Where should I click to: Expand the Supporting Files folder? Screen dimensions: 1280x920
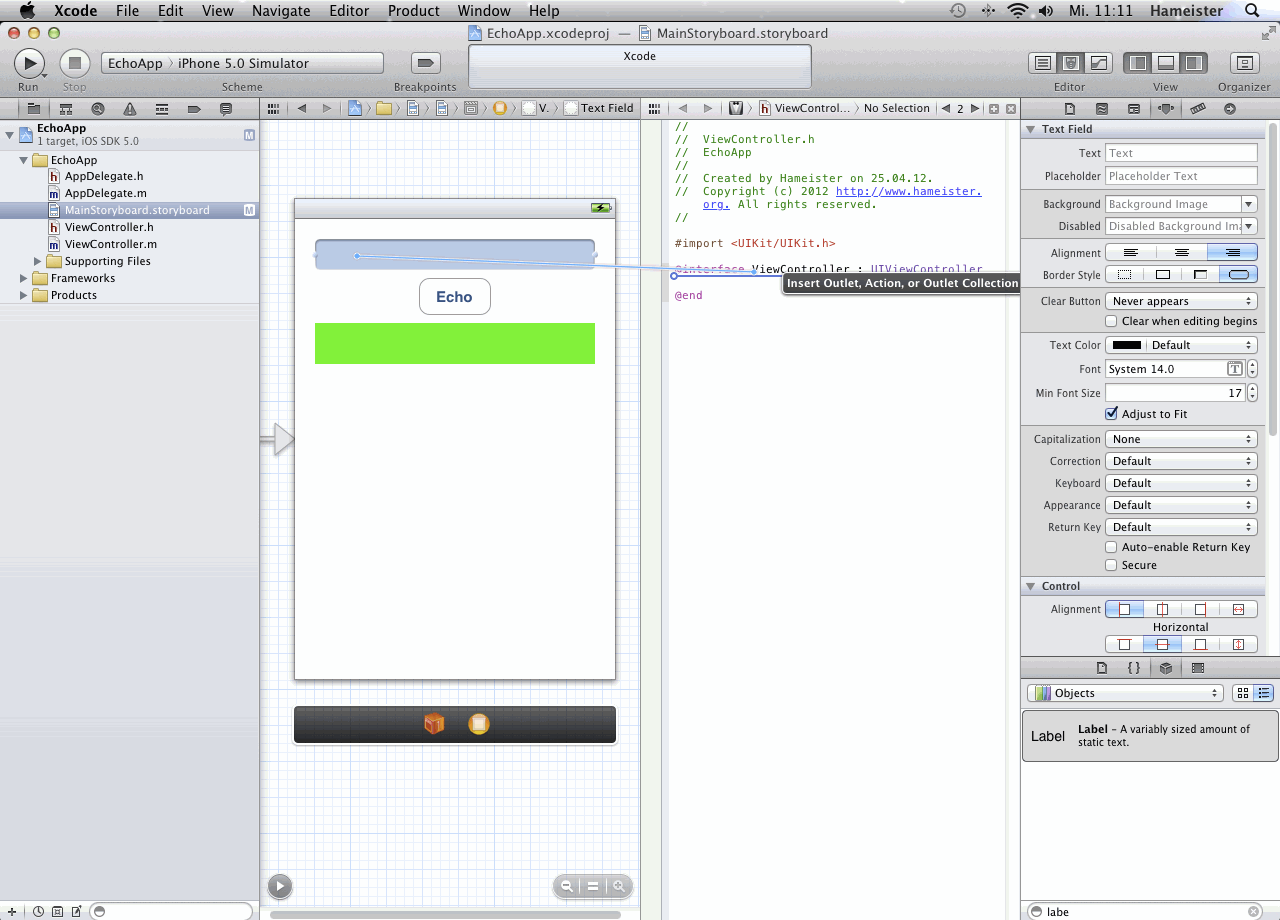pos(38,261)
